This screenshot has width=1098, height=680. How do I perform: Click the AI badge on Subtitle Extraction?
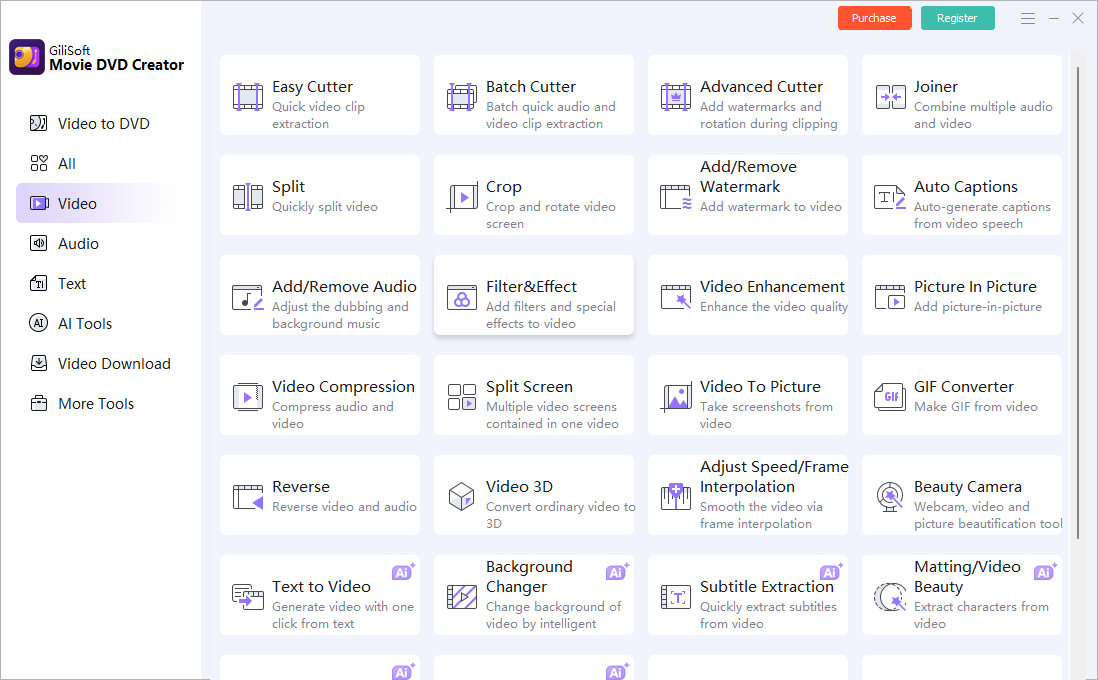(x=832, y=571)
